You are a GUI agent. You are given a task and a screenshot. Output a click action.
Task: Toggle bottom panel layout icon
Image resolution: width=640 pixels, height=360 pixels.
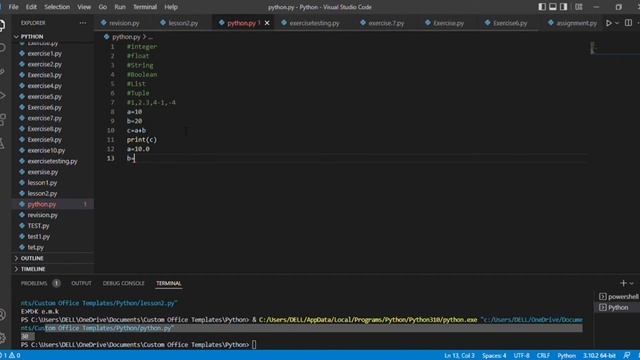(x=553, y=7)
